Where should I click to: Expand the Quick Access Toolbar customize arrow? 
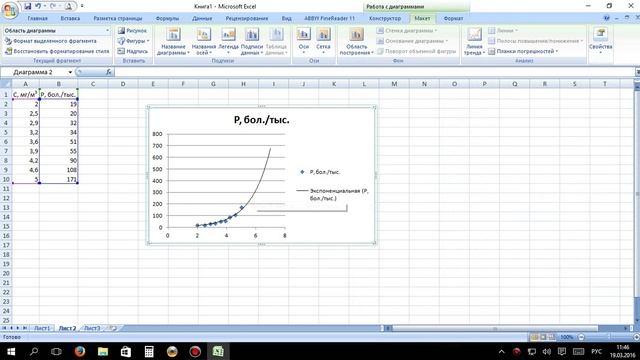[82, 6]
